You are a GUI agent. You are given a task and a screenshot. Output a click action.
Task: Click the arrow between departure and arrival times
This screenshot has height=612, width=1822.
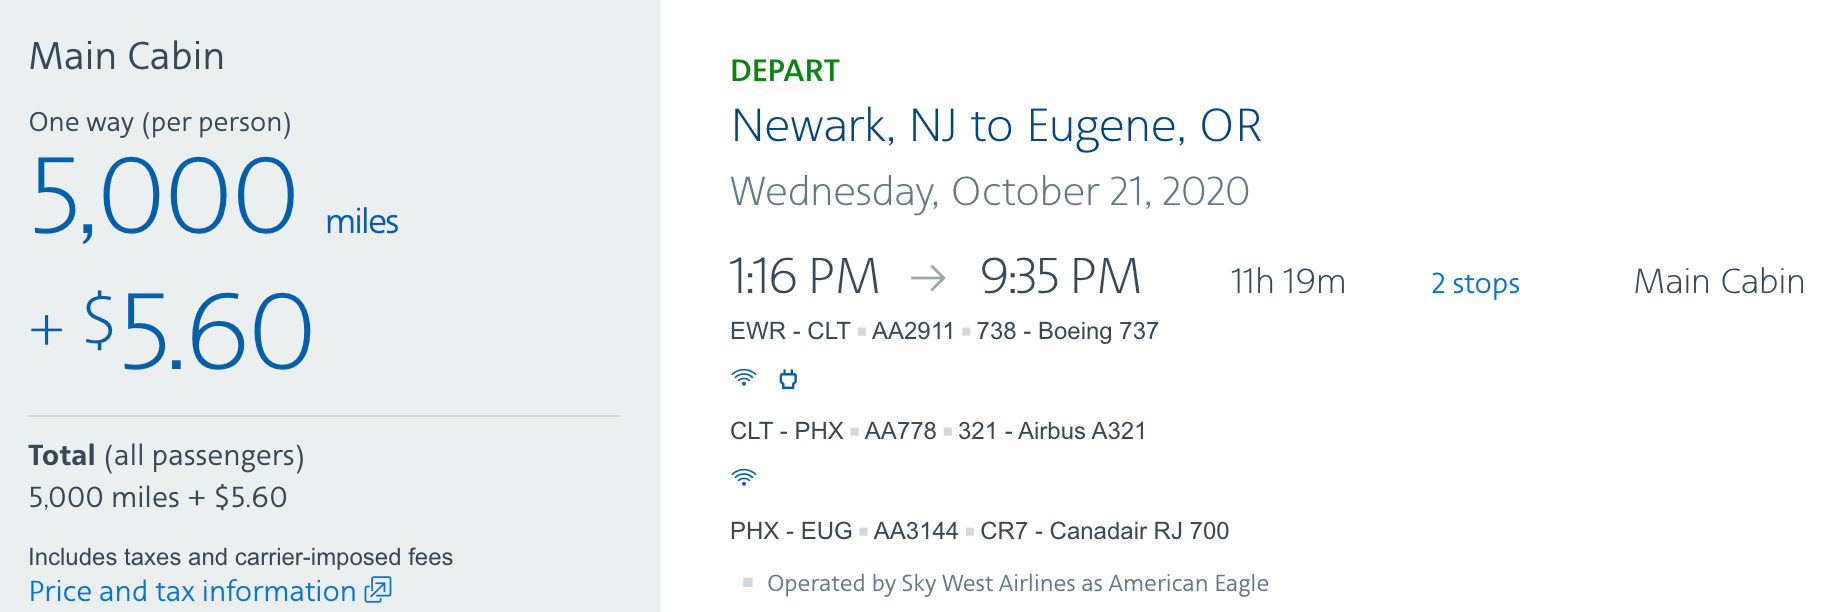pos(928,278)
